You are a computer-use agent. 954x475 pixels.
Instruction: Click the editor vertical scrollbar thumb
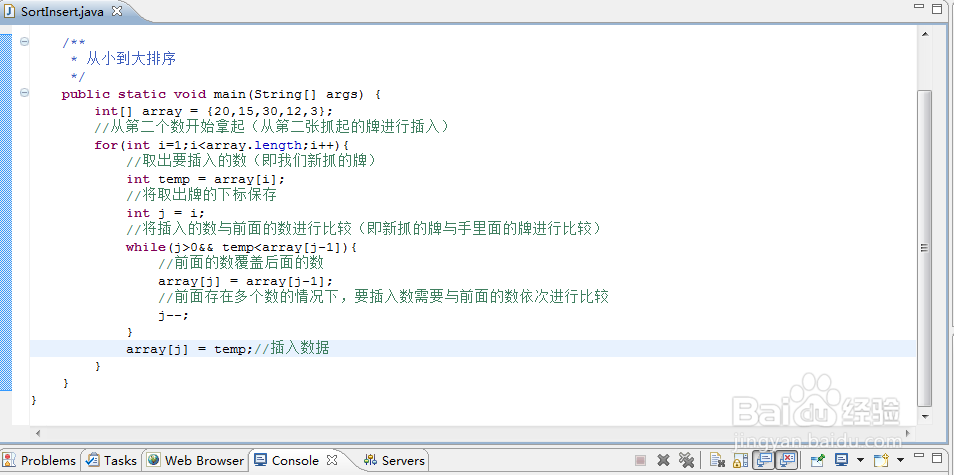pyautogui.click(x=924, y=248)
